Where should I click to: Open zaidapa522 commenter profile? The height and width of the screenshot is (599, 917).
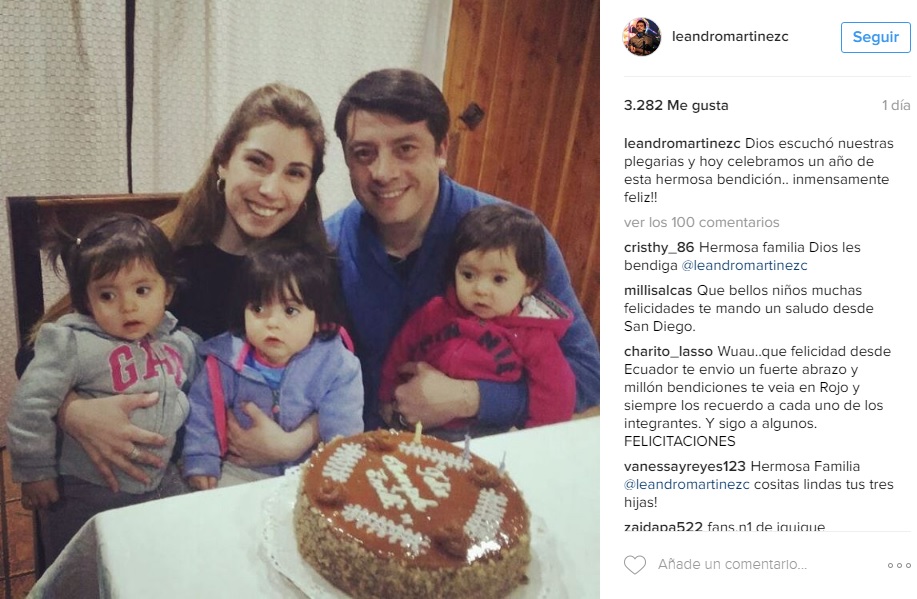pos(663,526)
